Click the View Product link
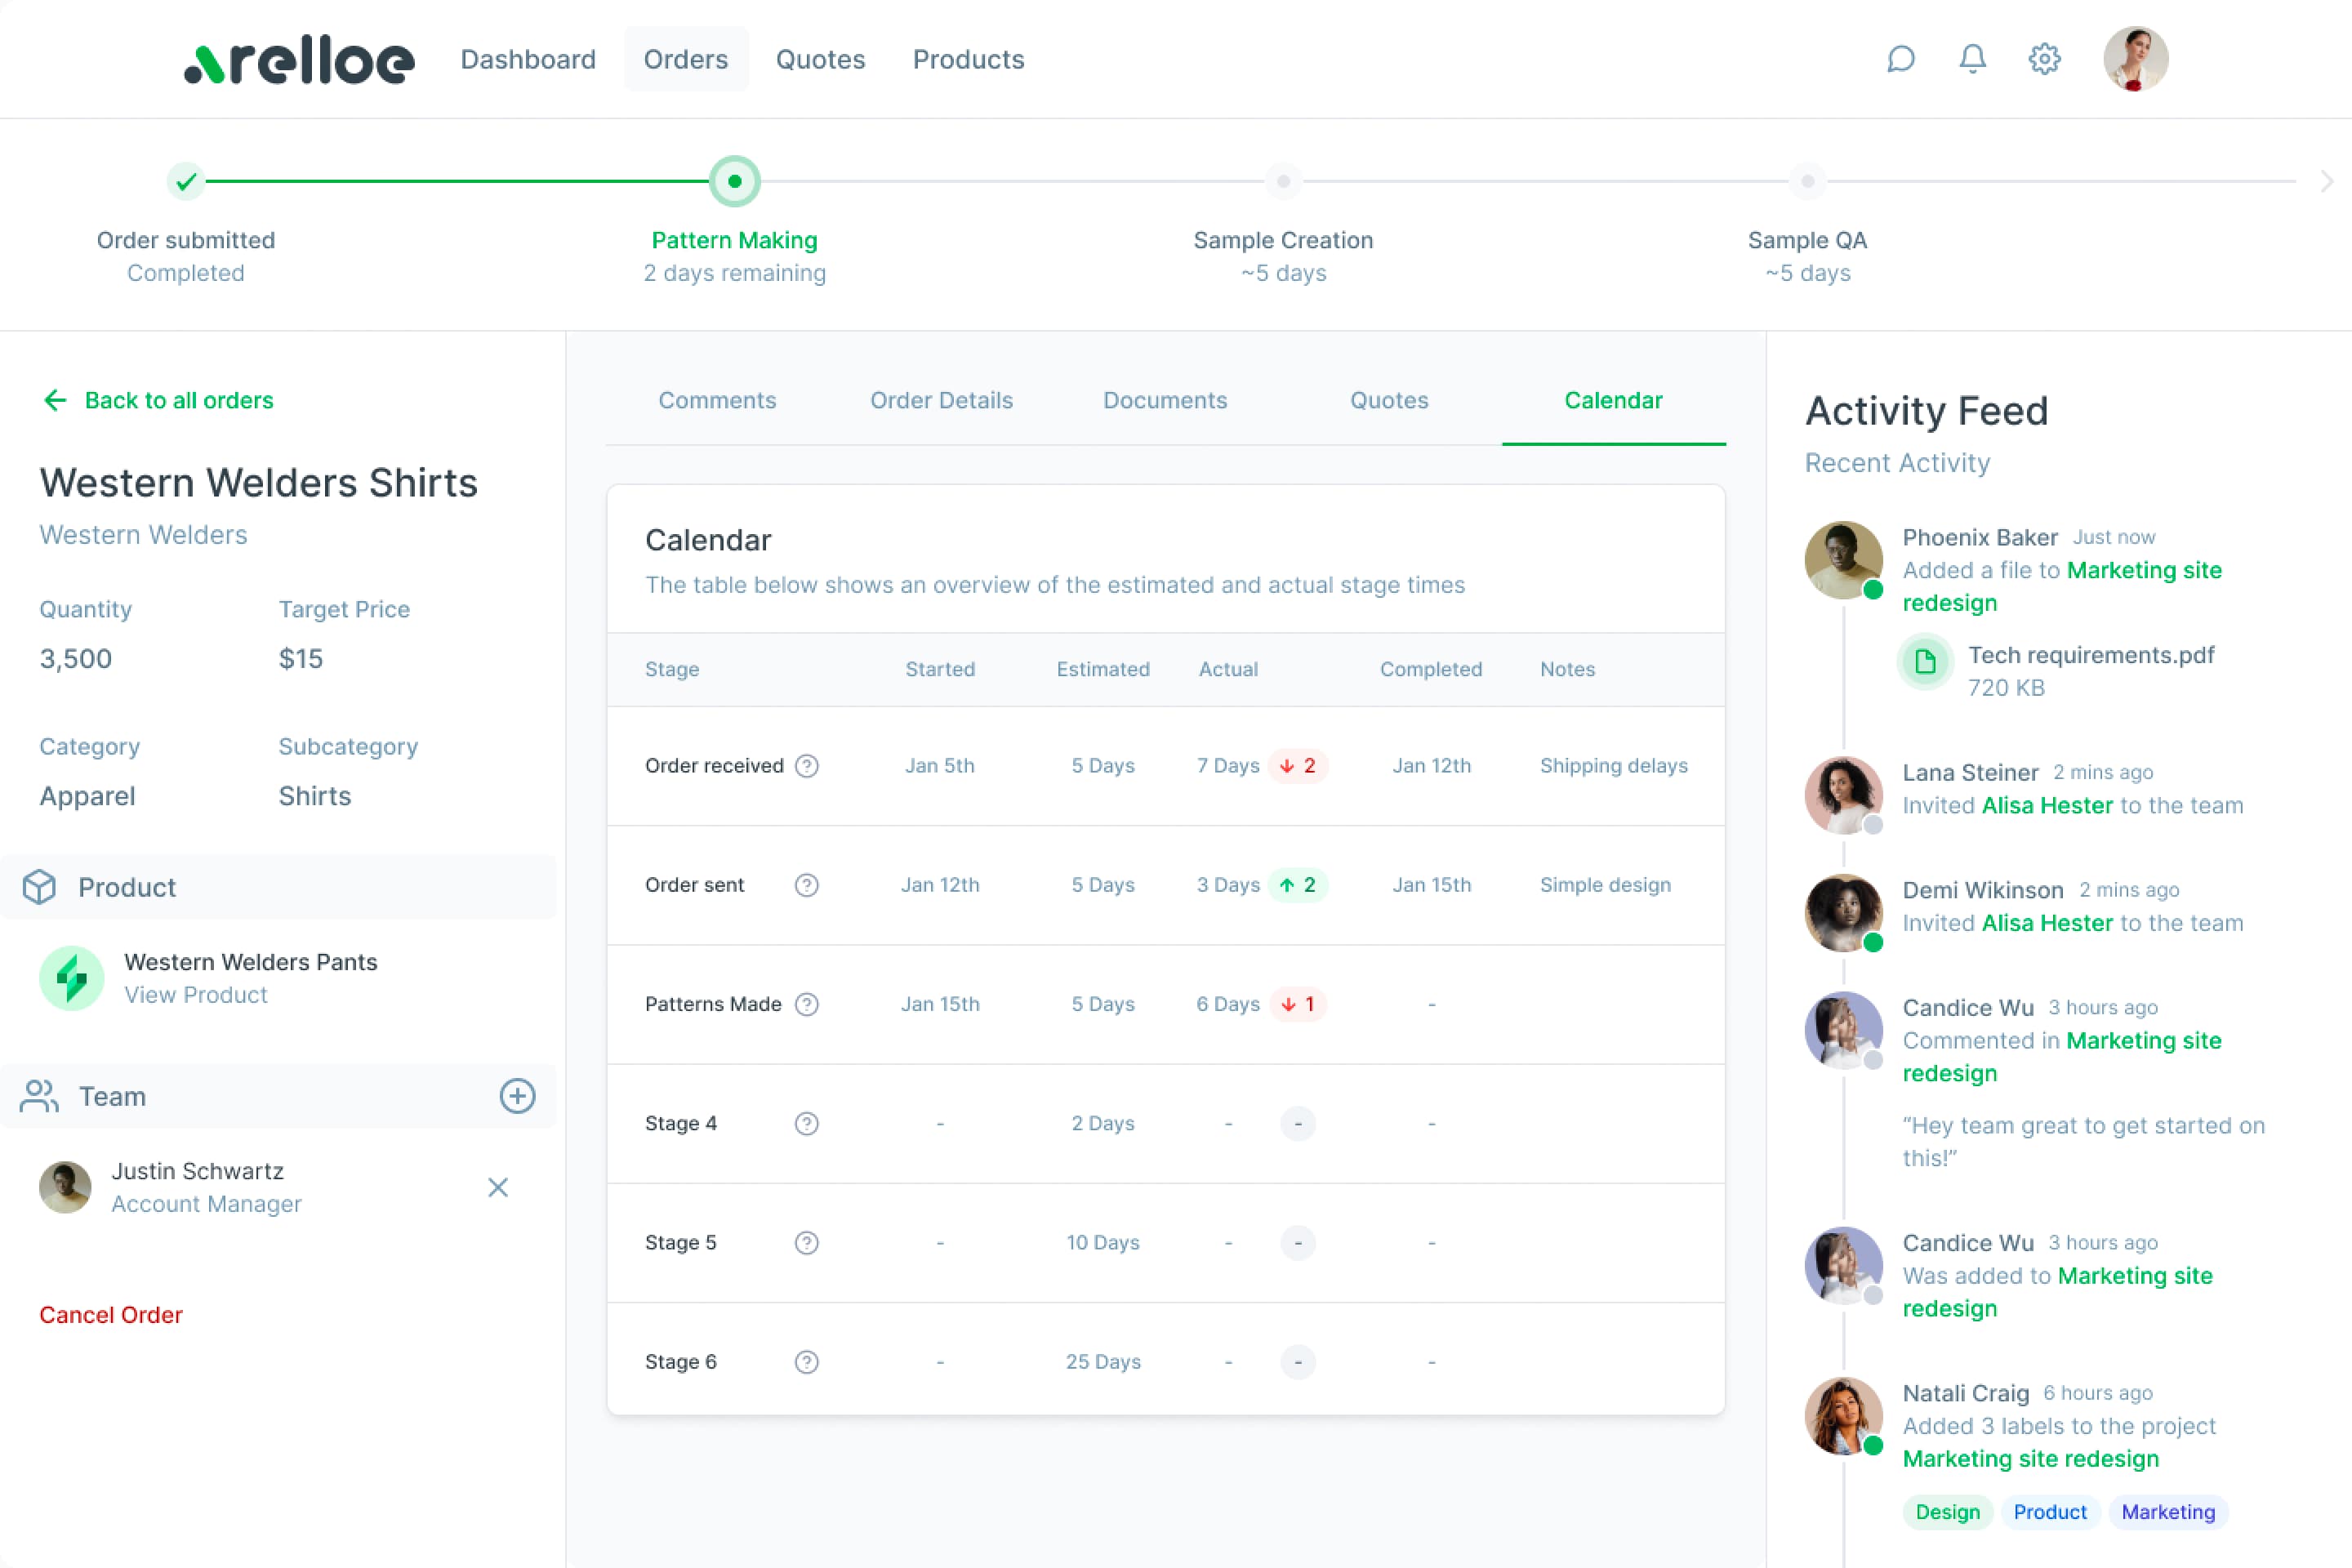Image resolution: width=2352 pixels, height=1568 pixels. pyautogui.click(x=196, y=995)
